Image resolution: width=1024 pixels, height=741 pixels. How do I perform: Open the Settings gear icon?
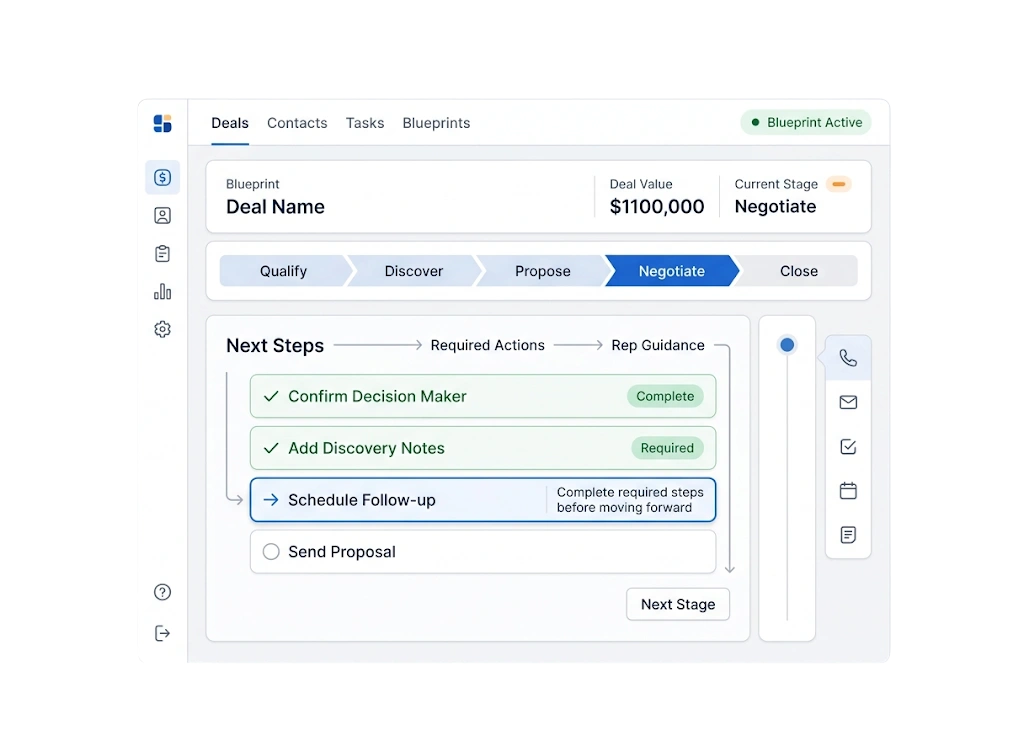coord(163,329)
